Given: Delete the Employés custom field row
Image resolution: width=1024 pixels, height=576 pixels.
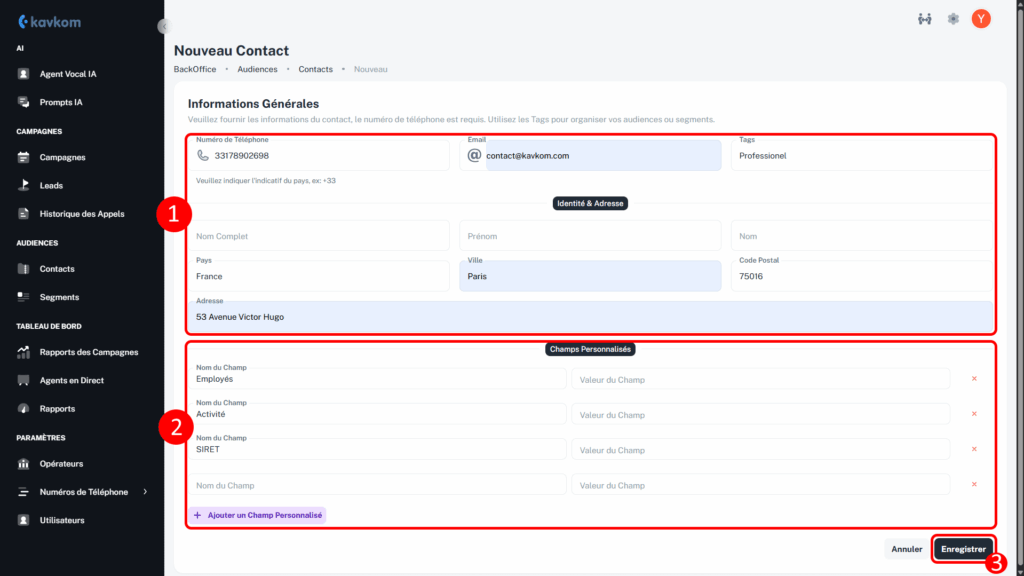Looking at the screenshot, I should tap(974, 379).
